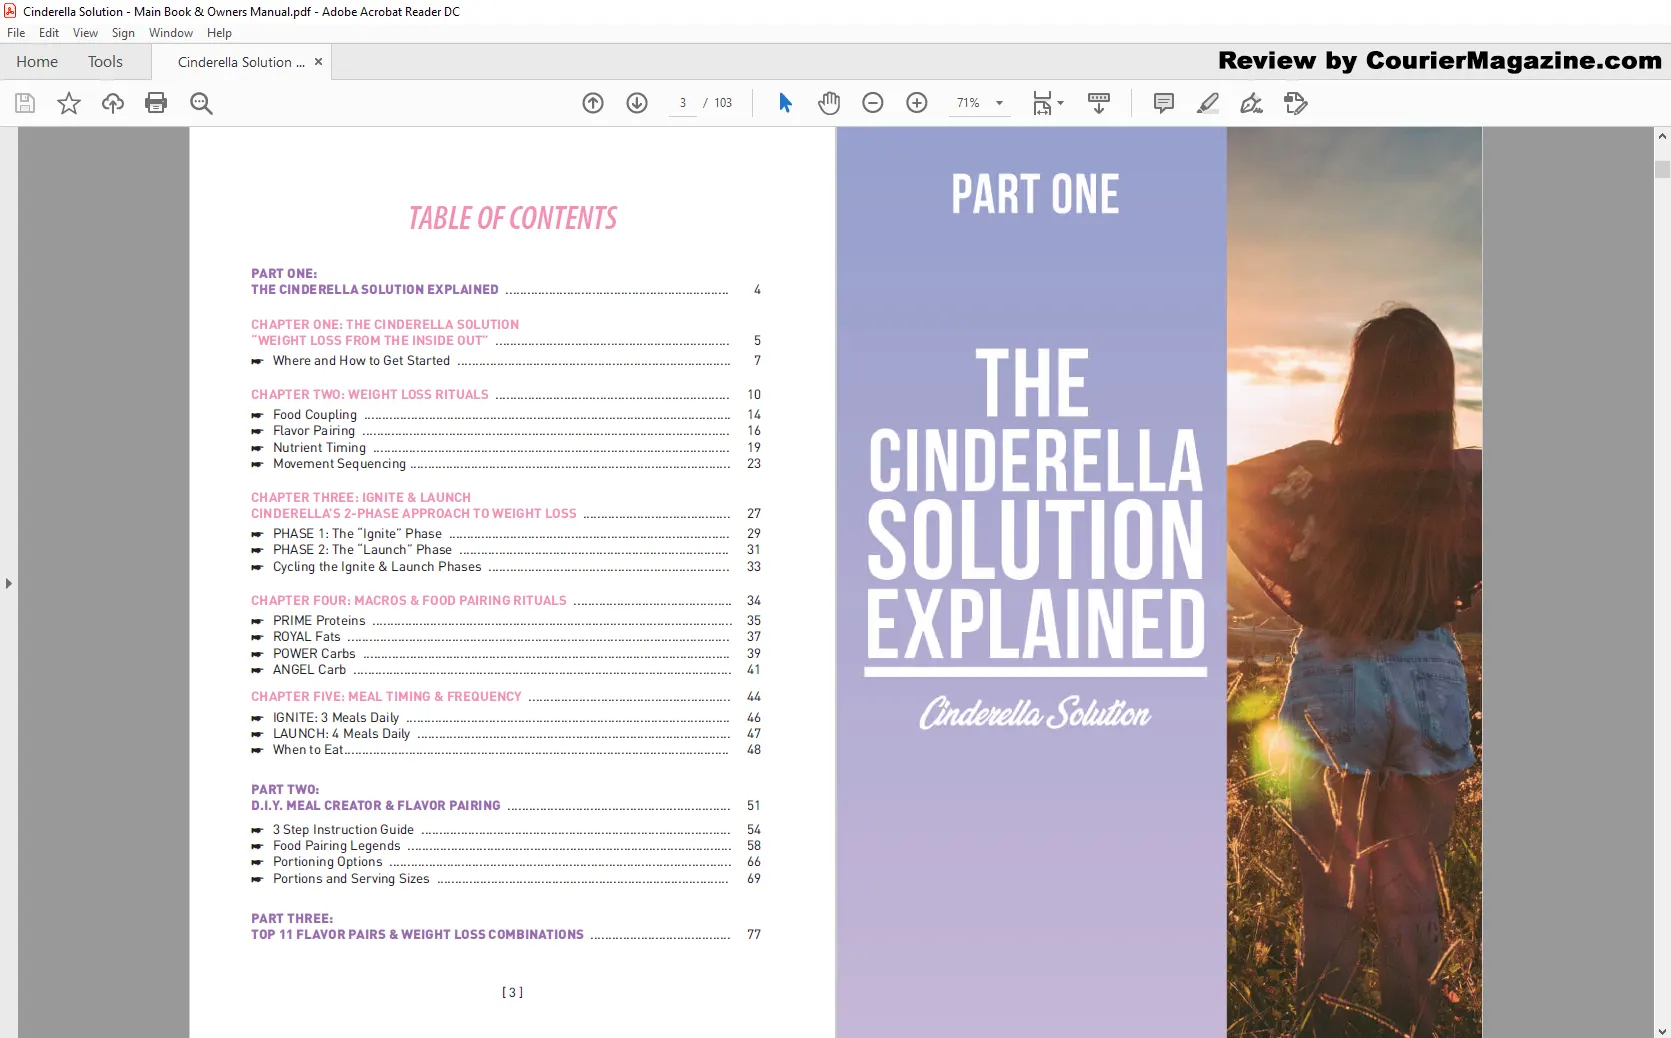Click 'THE CINDERELLA SOLUTION EXPLAINED' contents heading
The height and width of the screenshot is (1038, 1671).
pos(375,290)
